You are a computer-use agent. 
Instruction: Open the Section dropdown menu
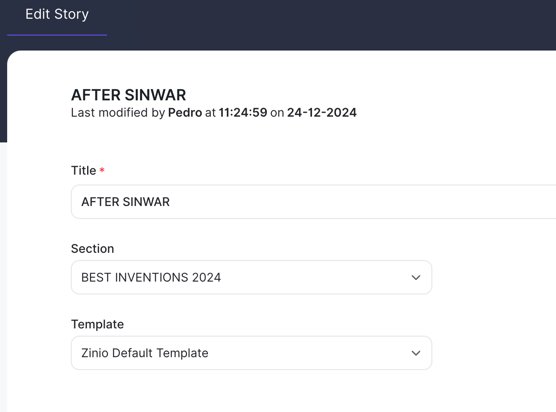[251, 277]
